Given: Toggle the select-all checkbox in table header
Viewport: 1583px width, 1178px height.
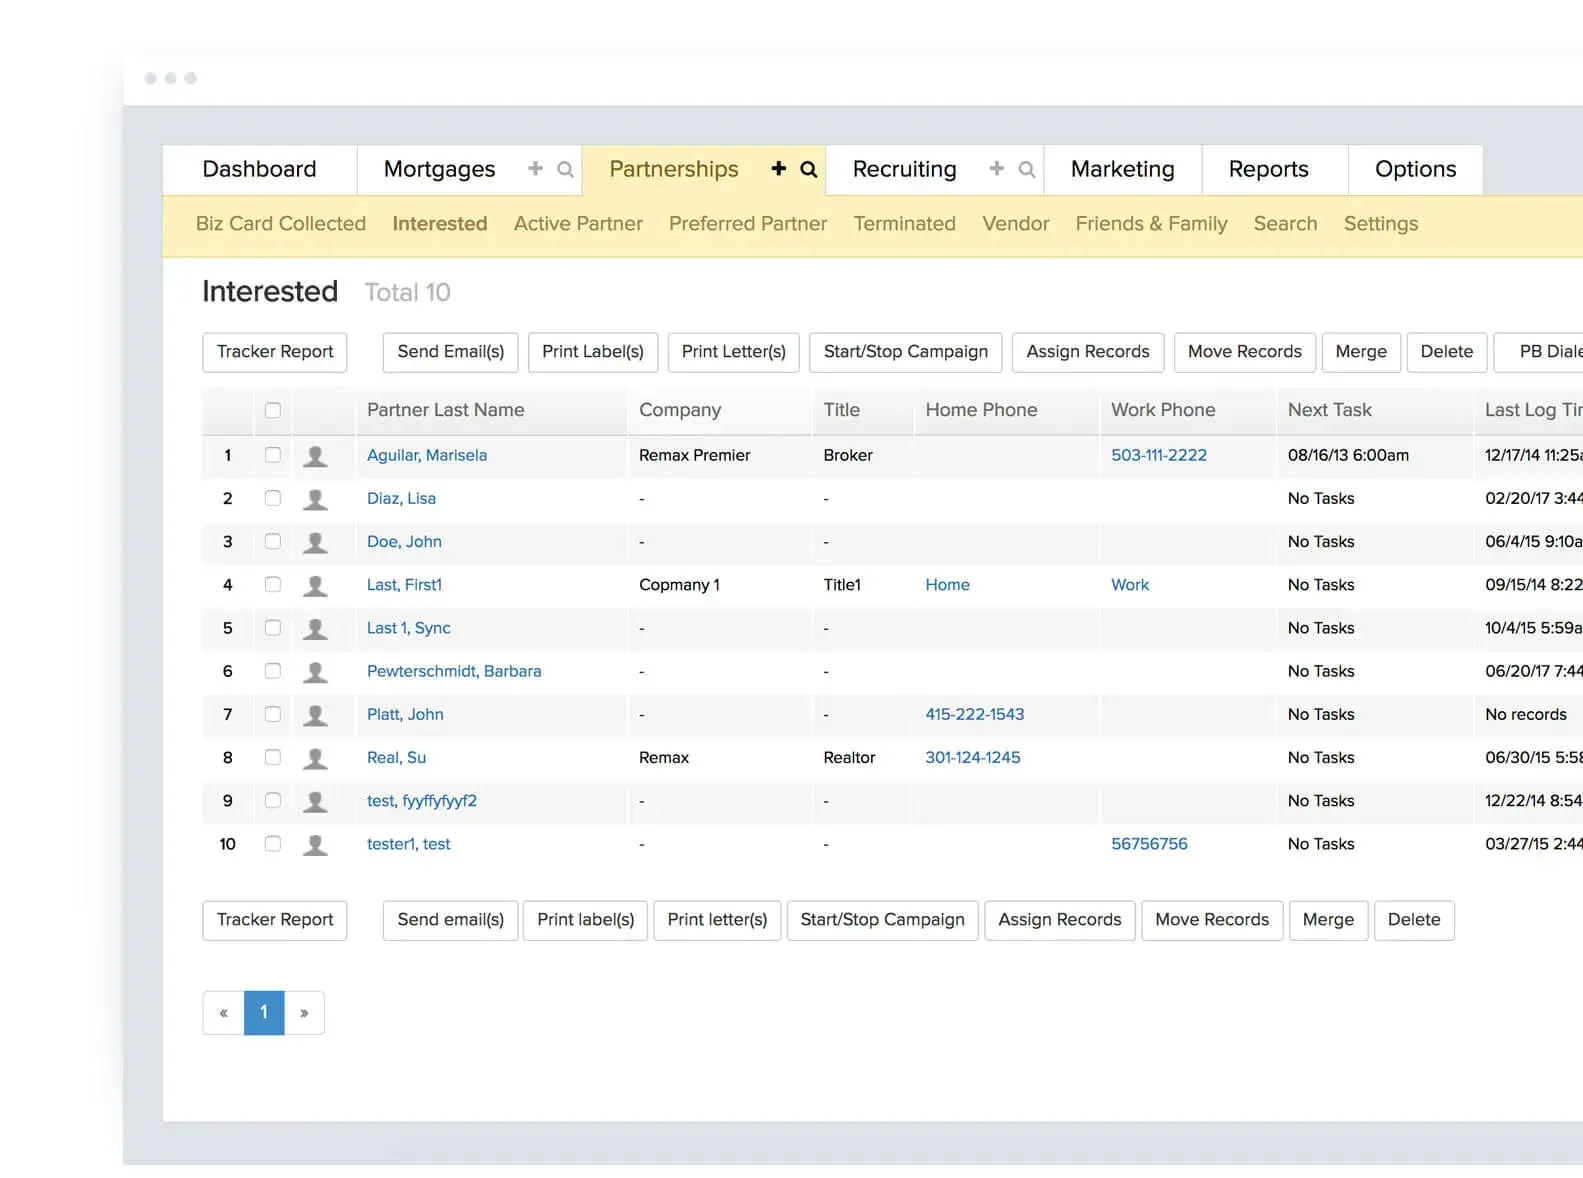Looking at the screenshot, I should tap(273, 410).
